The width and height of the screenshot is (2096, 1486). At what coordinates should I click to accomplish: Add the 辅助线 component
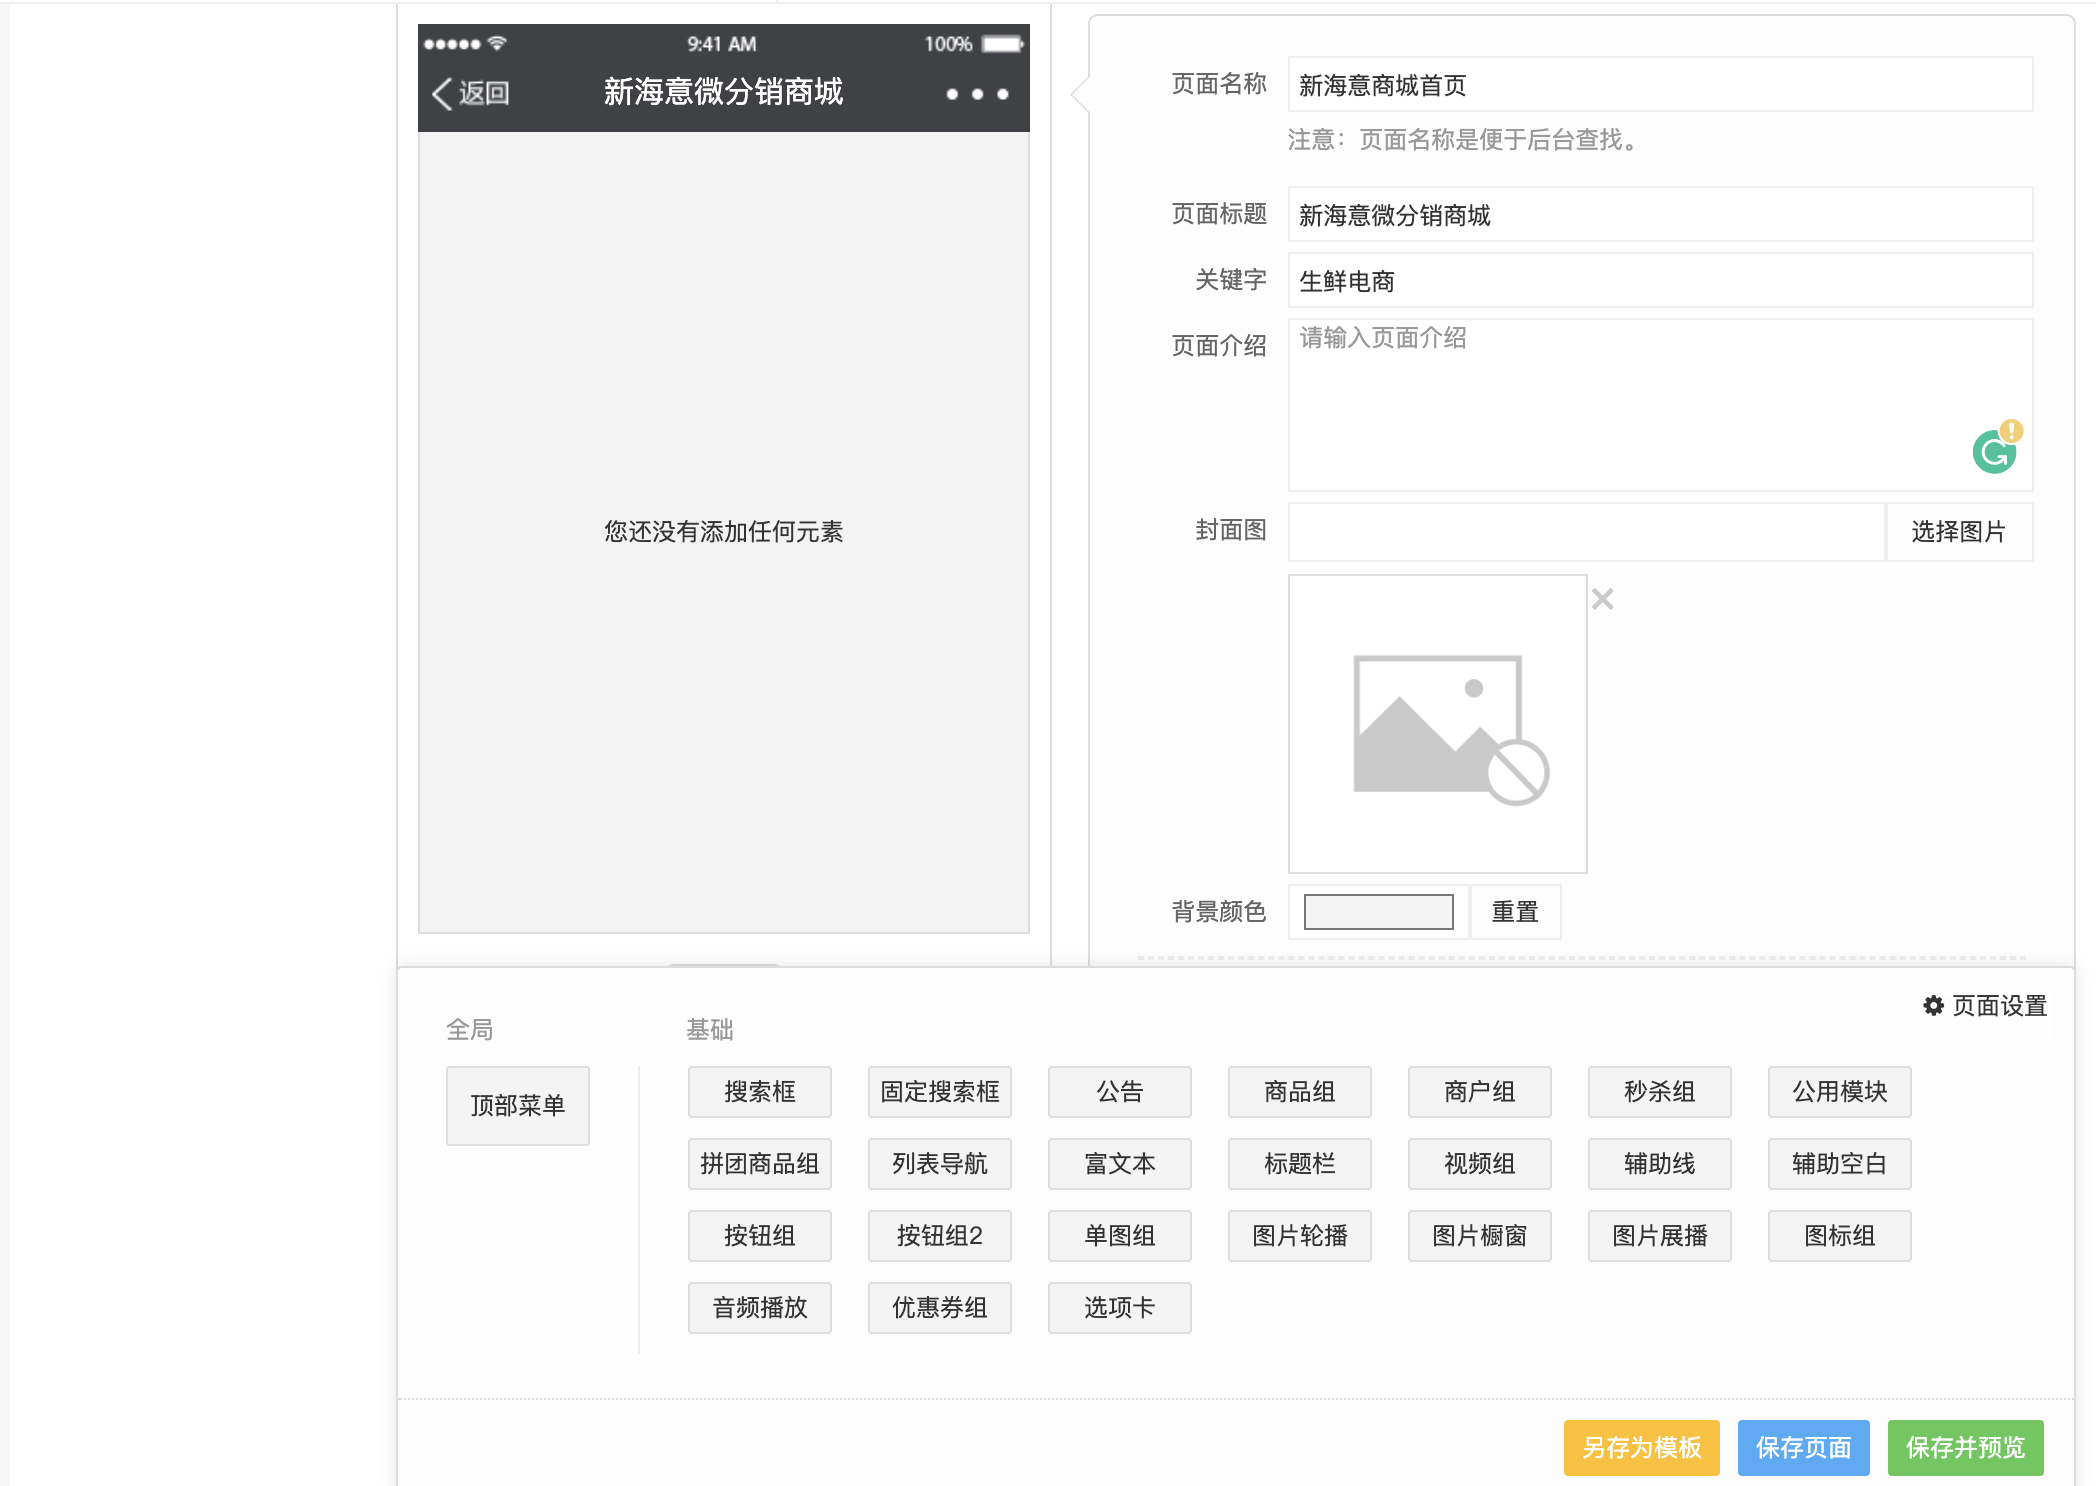(x=1660, y=1163)
